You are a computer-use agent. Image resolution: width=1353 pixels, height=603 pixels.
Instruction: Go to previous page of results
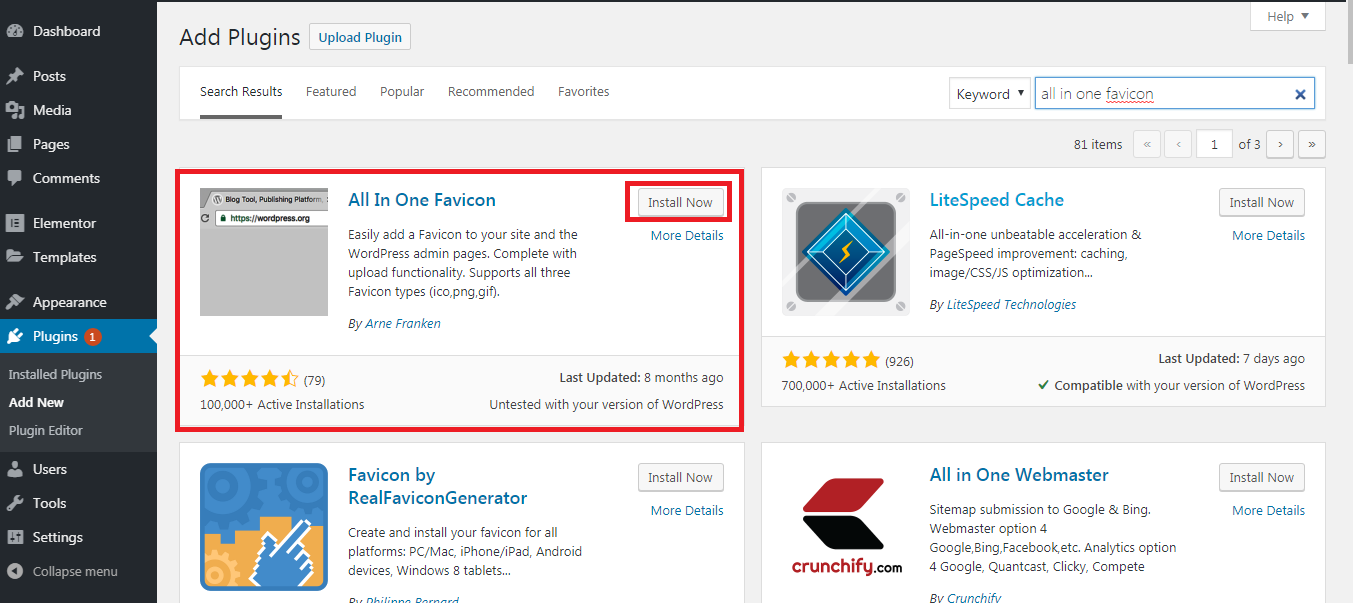(1179, 144)
